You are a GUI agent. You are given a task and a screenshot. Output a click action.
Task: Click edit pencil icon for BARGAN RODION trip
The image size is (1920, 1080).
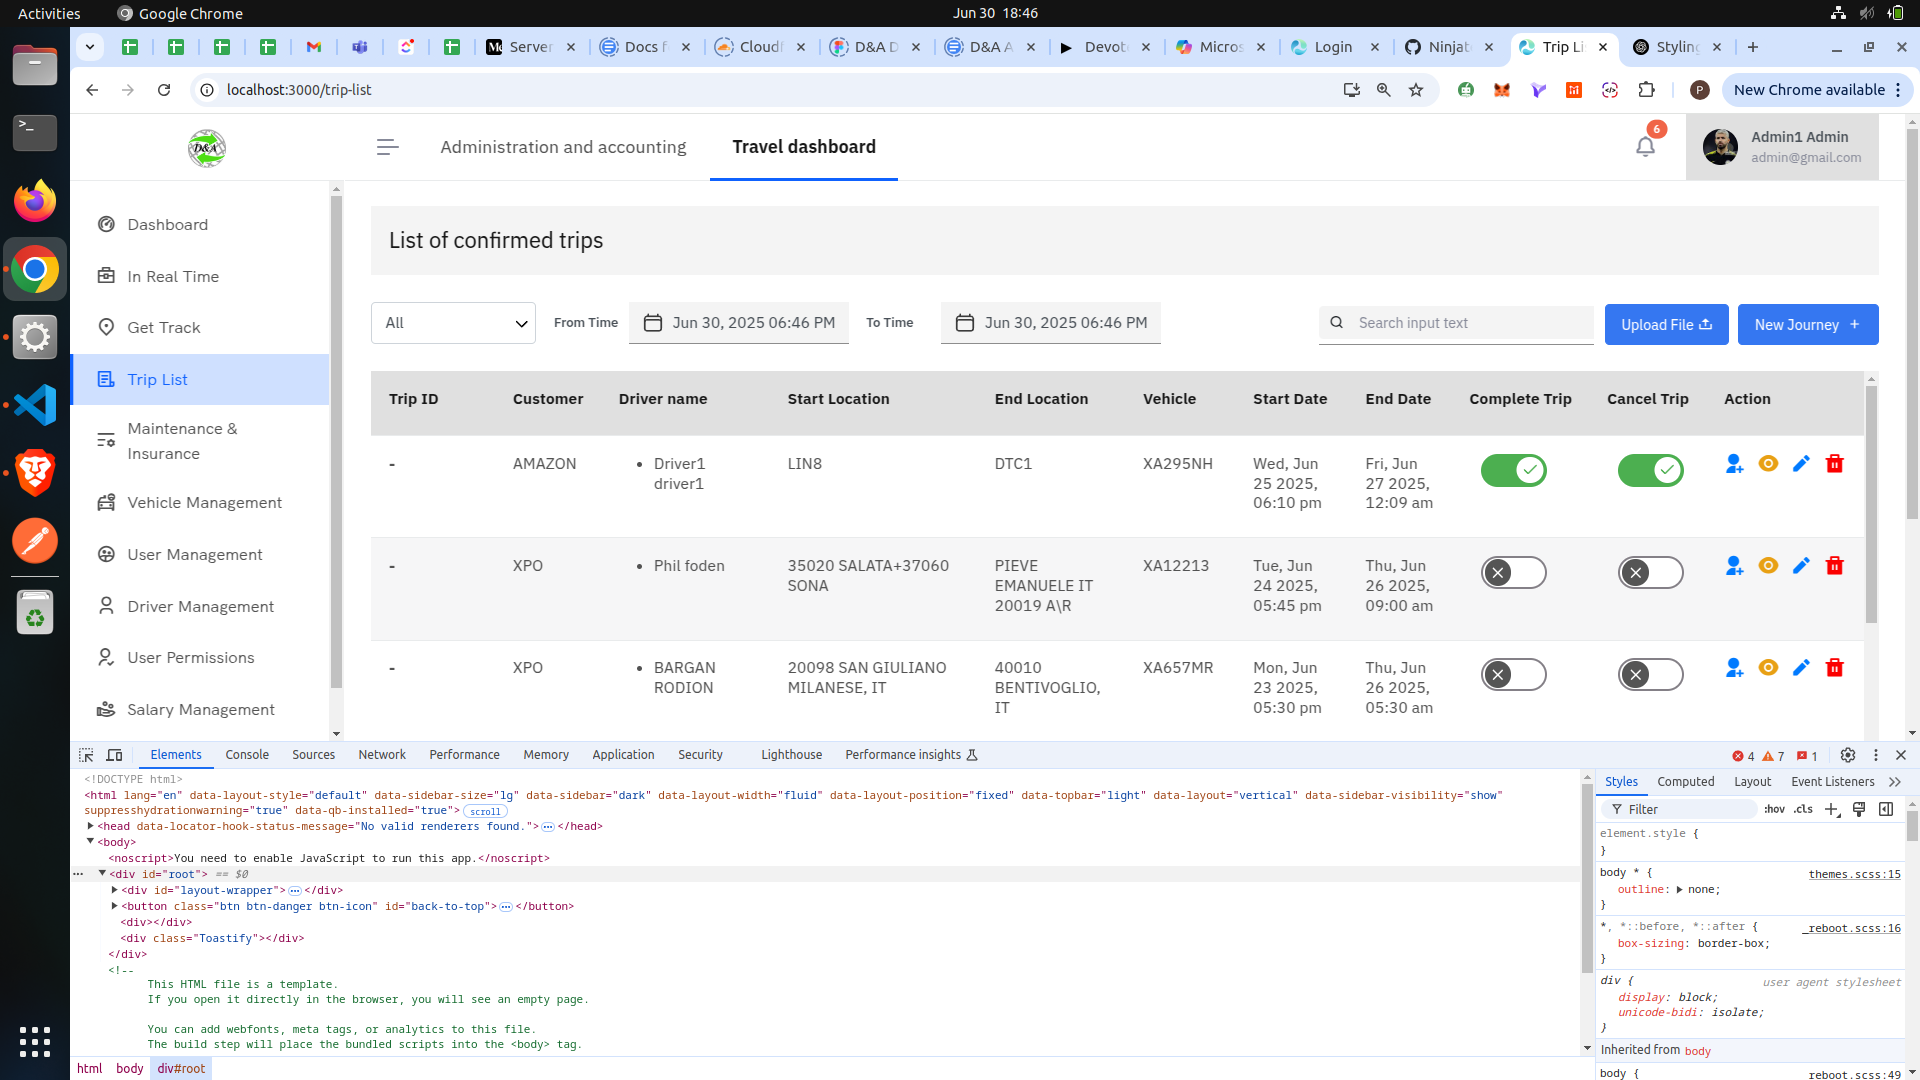[1801, 668]
